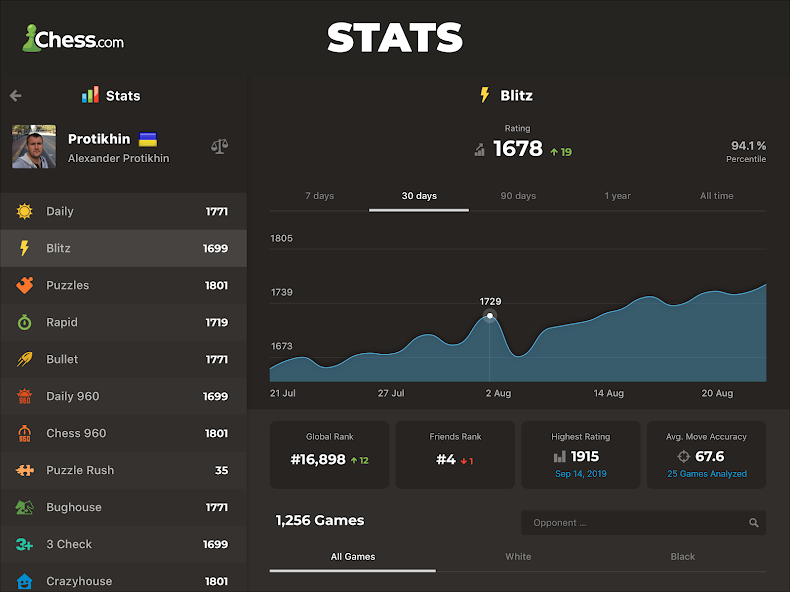Click the Chess 960 timer icon
The image size is (790, 592).
(x=24, y=433)
